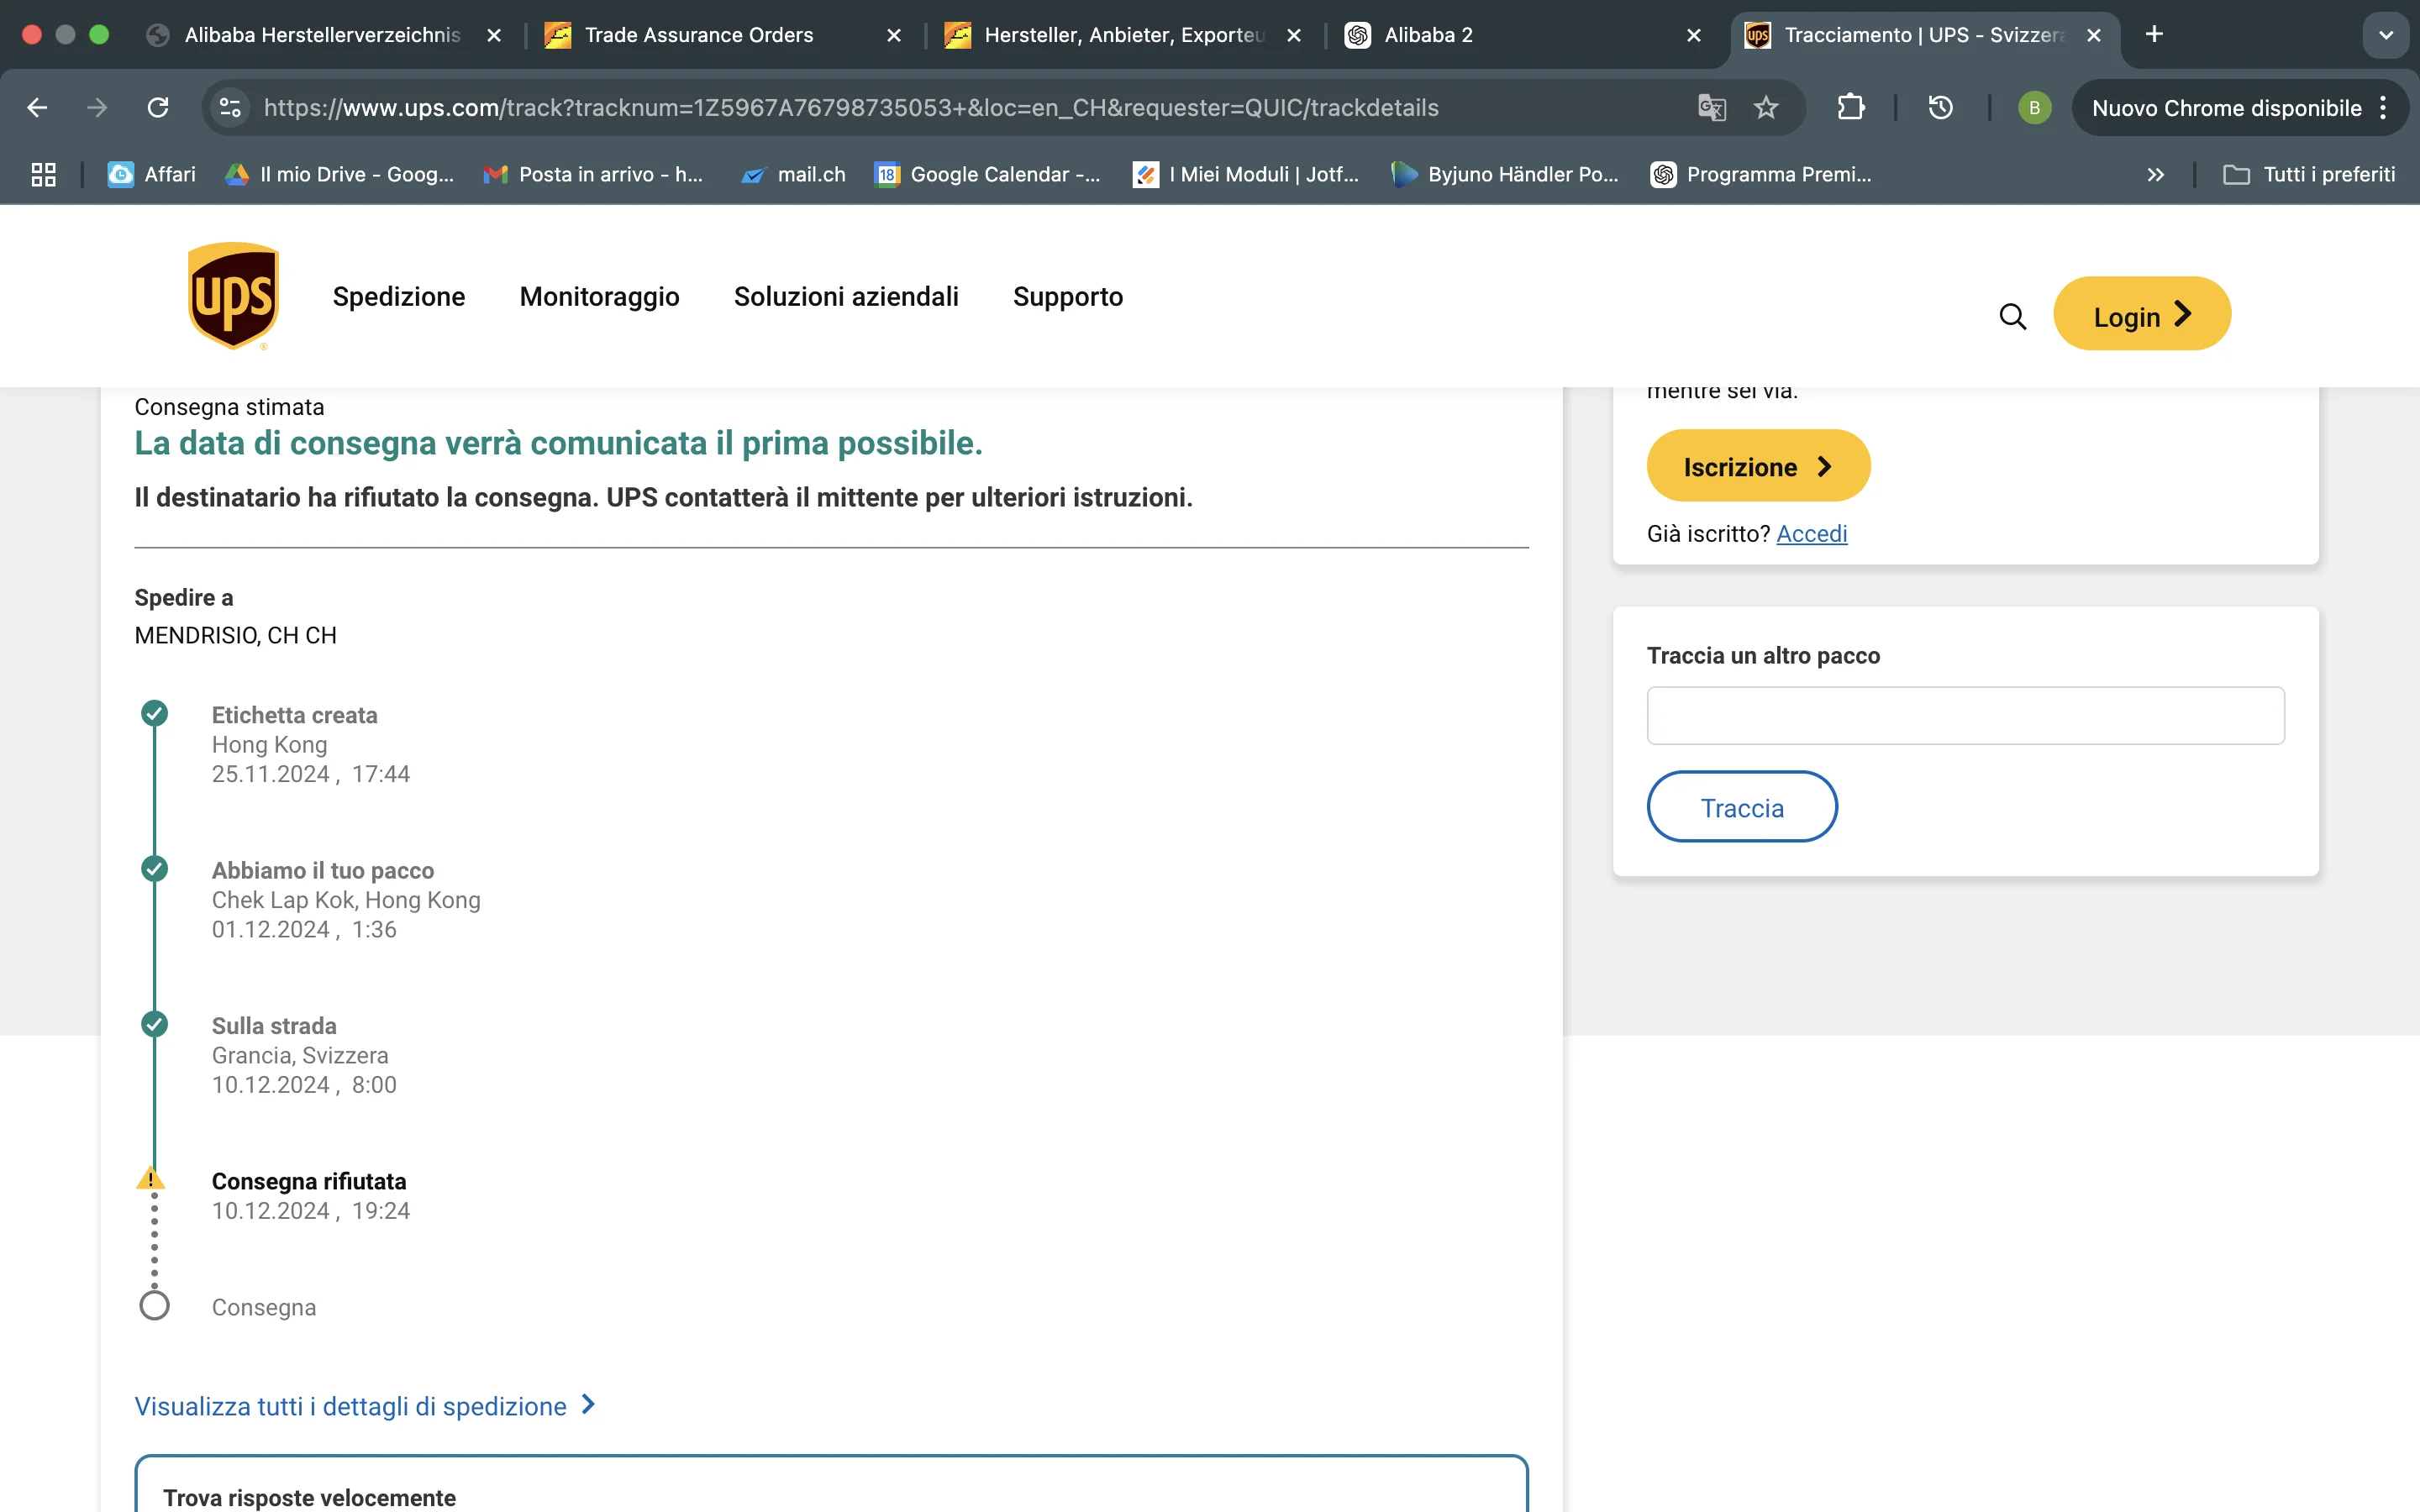This screenshot has height=1512, width=2420.
Task: Open the UPS site search magnifier
Action: pos(2012,317)
